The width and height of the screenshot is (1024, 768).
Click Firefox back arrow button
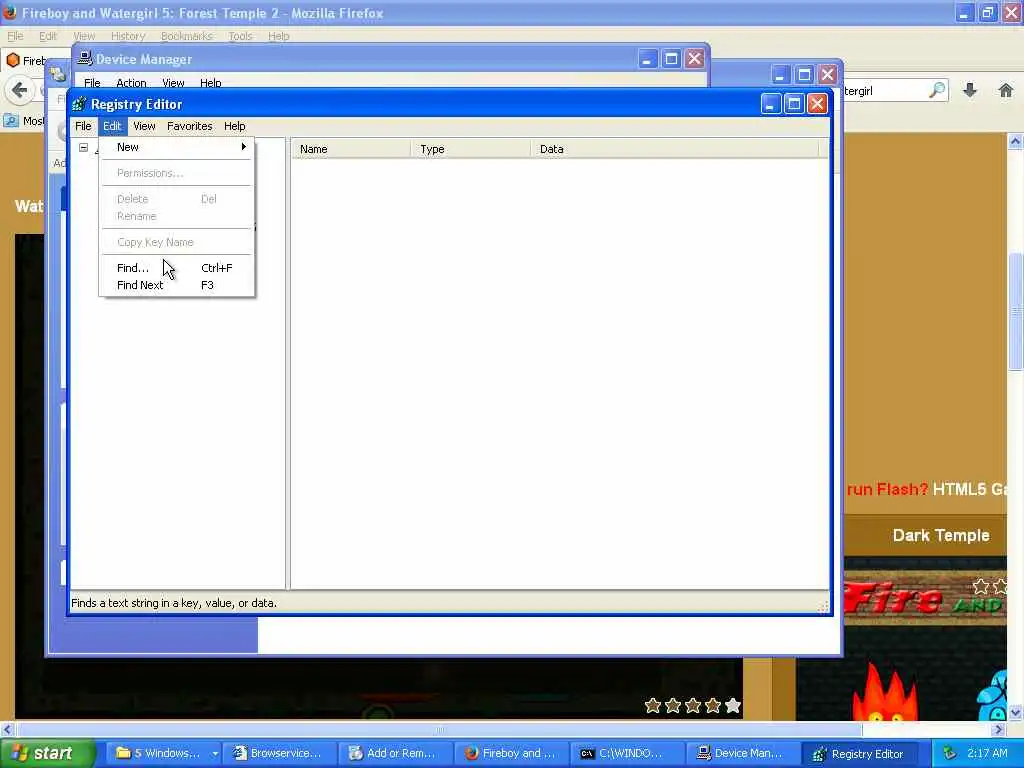coord(20,90)
